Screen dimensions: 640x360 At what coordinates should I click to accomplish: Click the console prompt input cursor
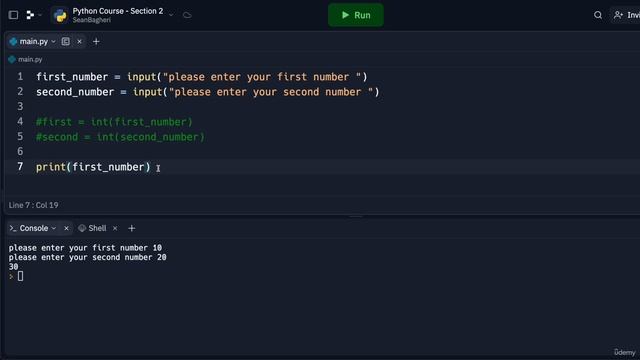tap(20, 276)
